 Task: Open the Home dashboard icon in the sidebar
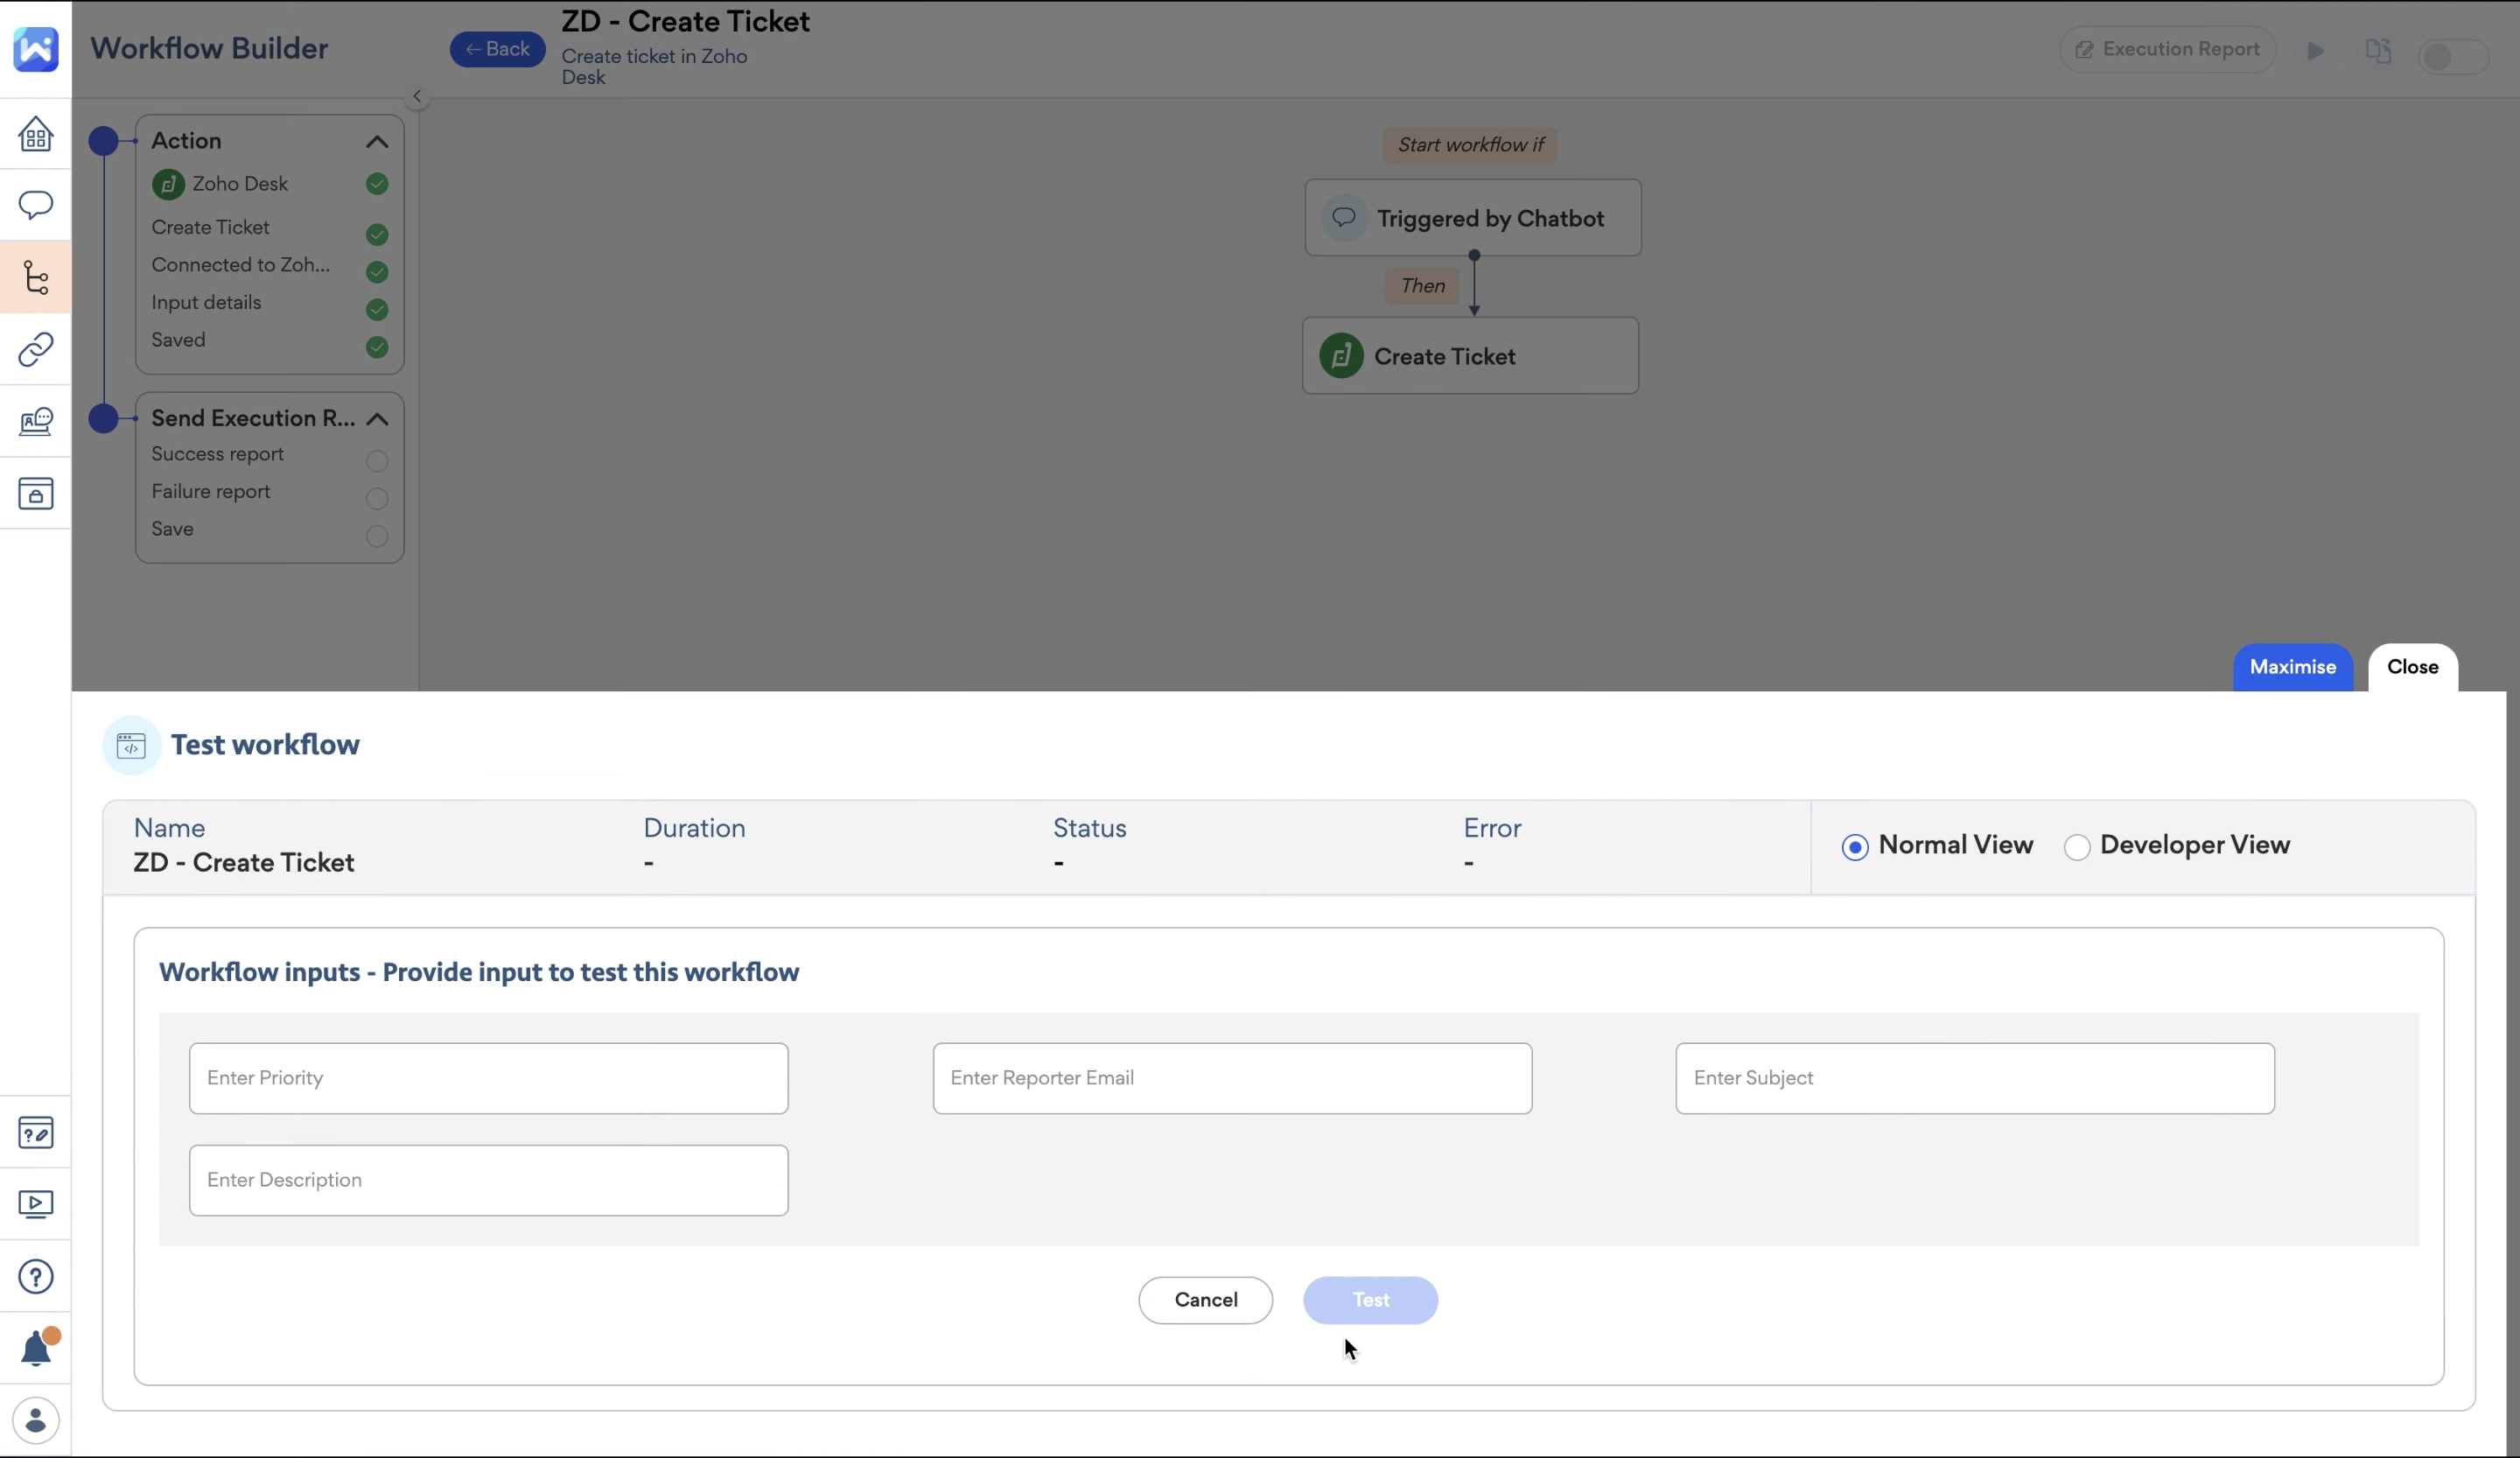tap(36, 134)
